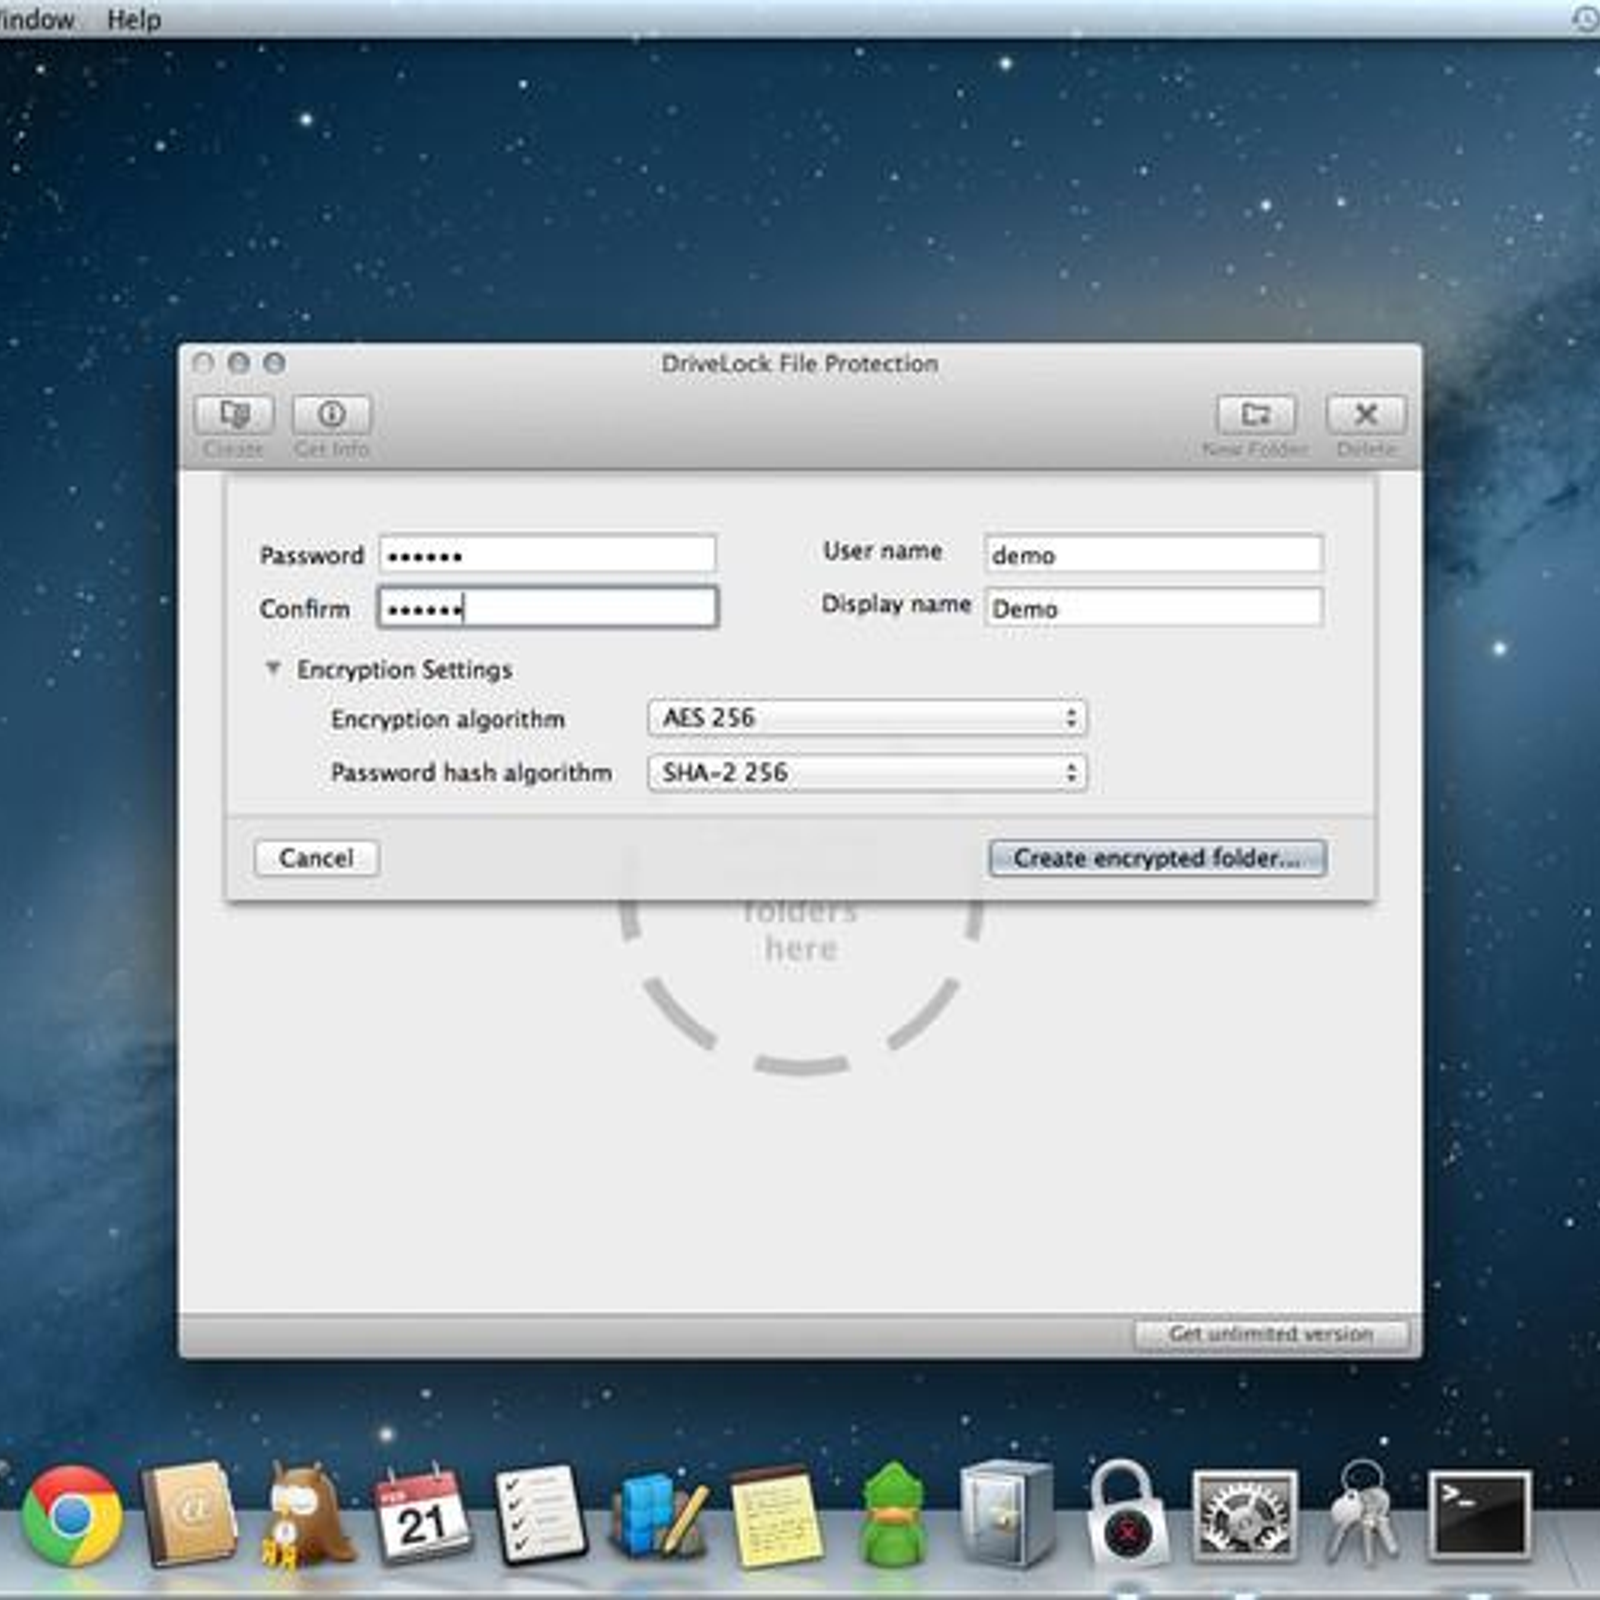The image size is (1600, 1600).
Task: Open System Preferences gear in dock
Action: tap(1245, 1517)
